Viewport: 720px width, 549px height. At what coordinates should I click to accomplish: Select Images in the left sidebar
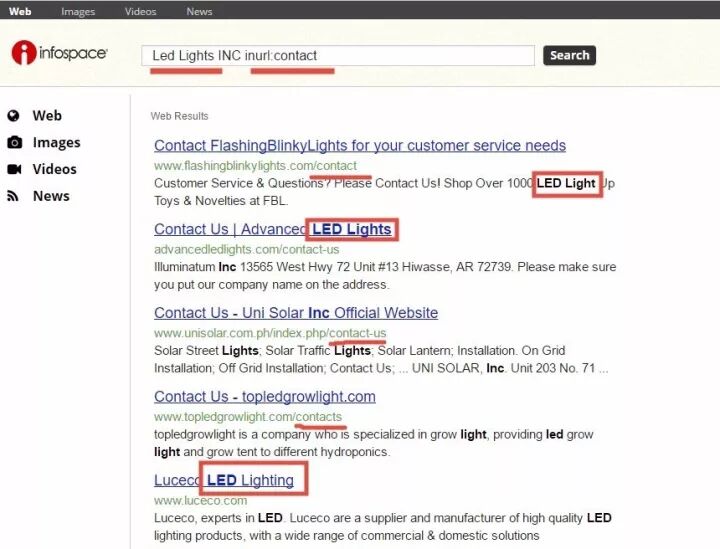click(56, 143)
